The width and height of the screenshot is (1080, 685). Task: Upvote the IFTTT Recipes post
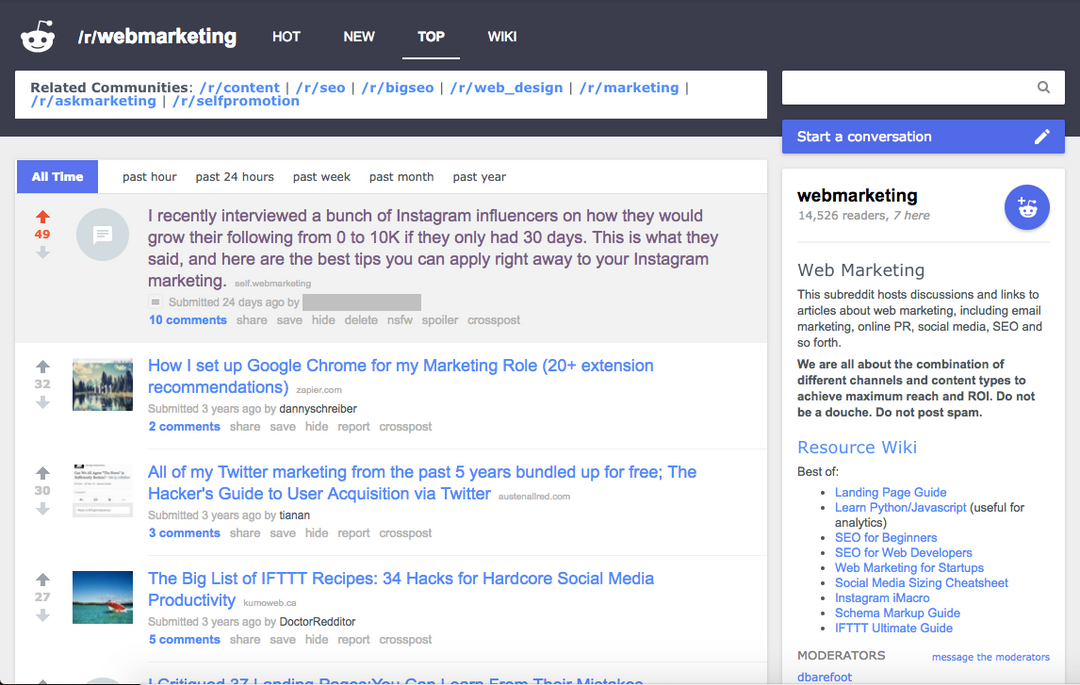click(43, 579)
